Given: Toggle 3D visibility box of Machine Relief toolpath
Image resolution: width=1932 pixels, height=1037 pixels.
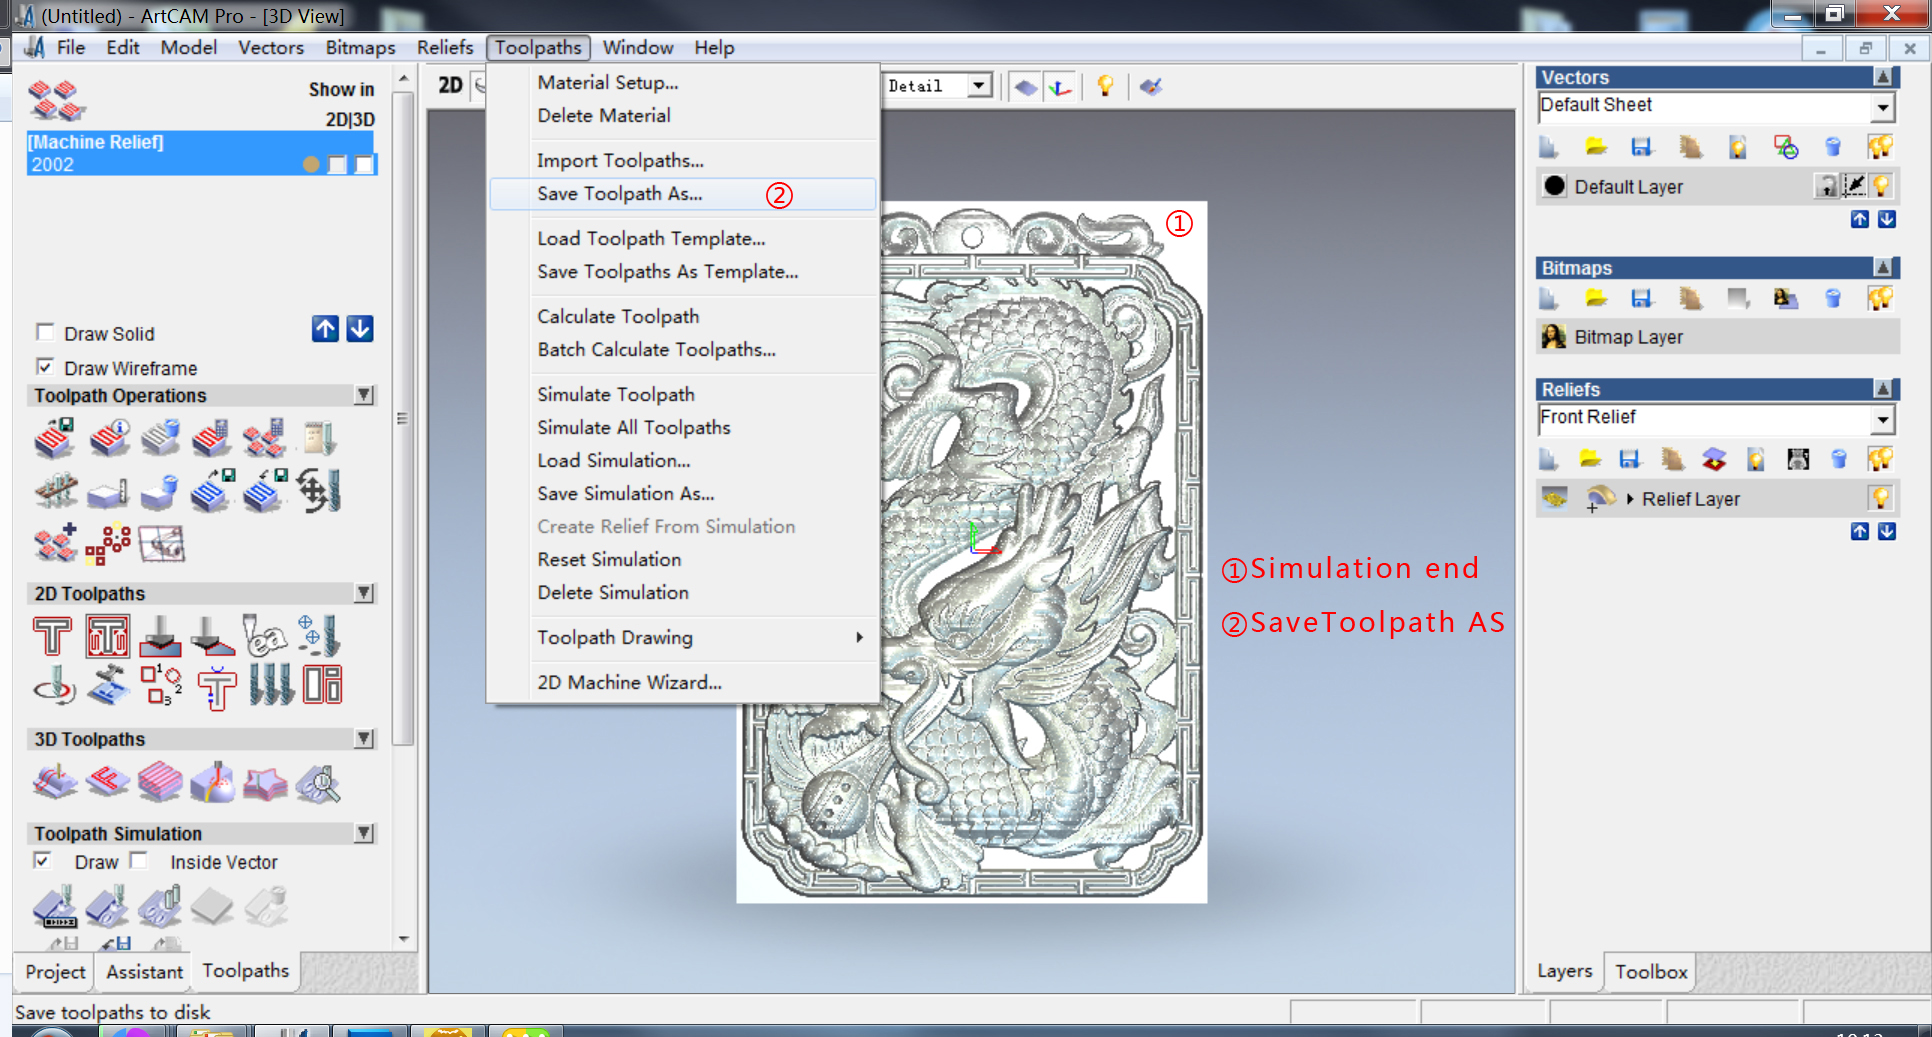Looking at the screenshot, I should (364, 164).
